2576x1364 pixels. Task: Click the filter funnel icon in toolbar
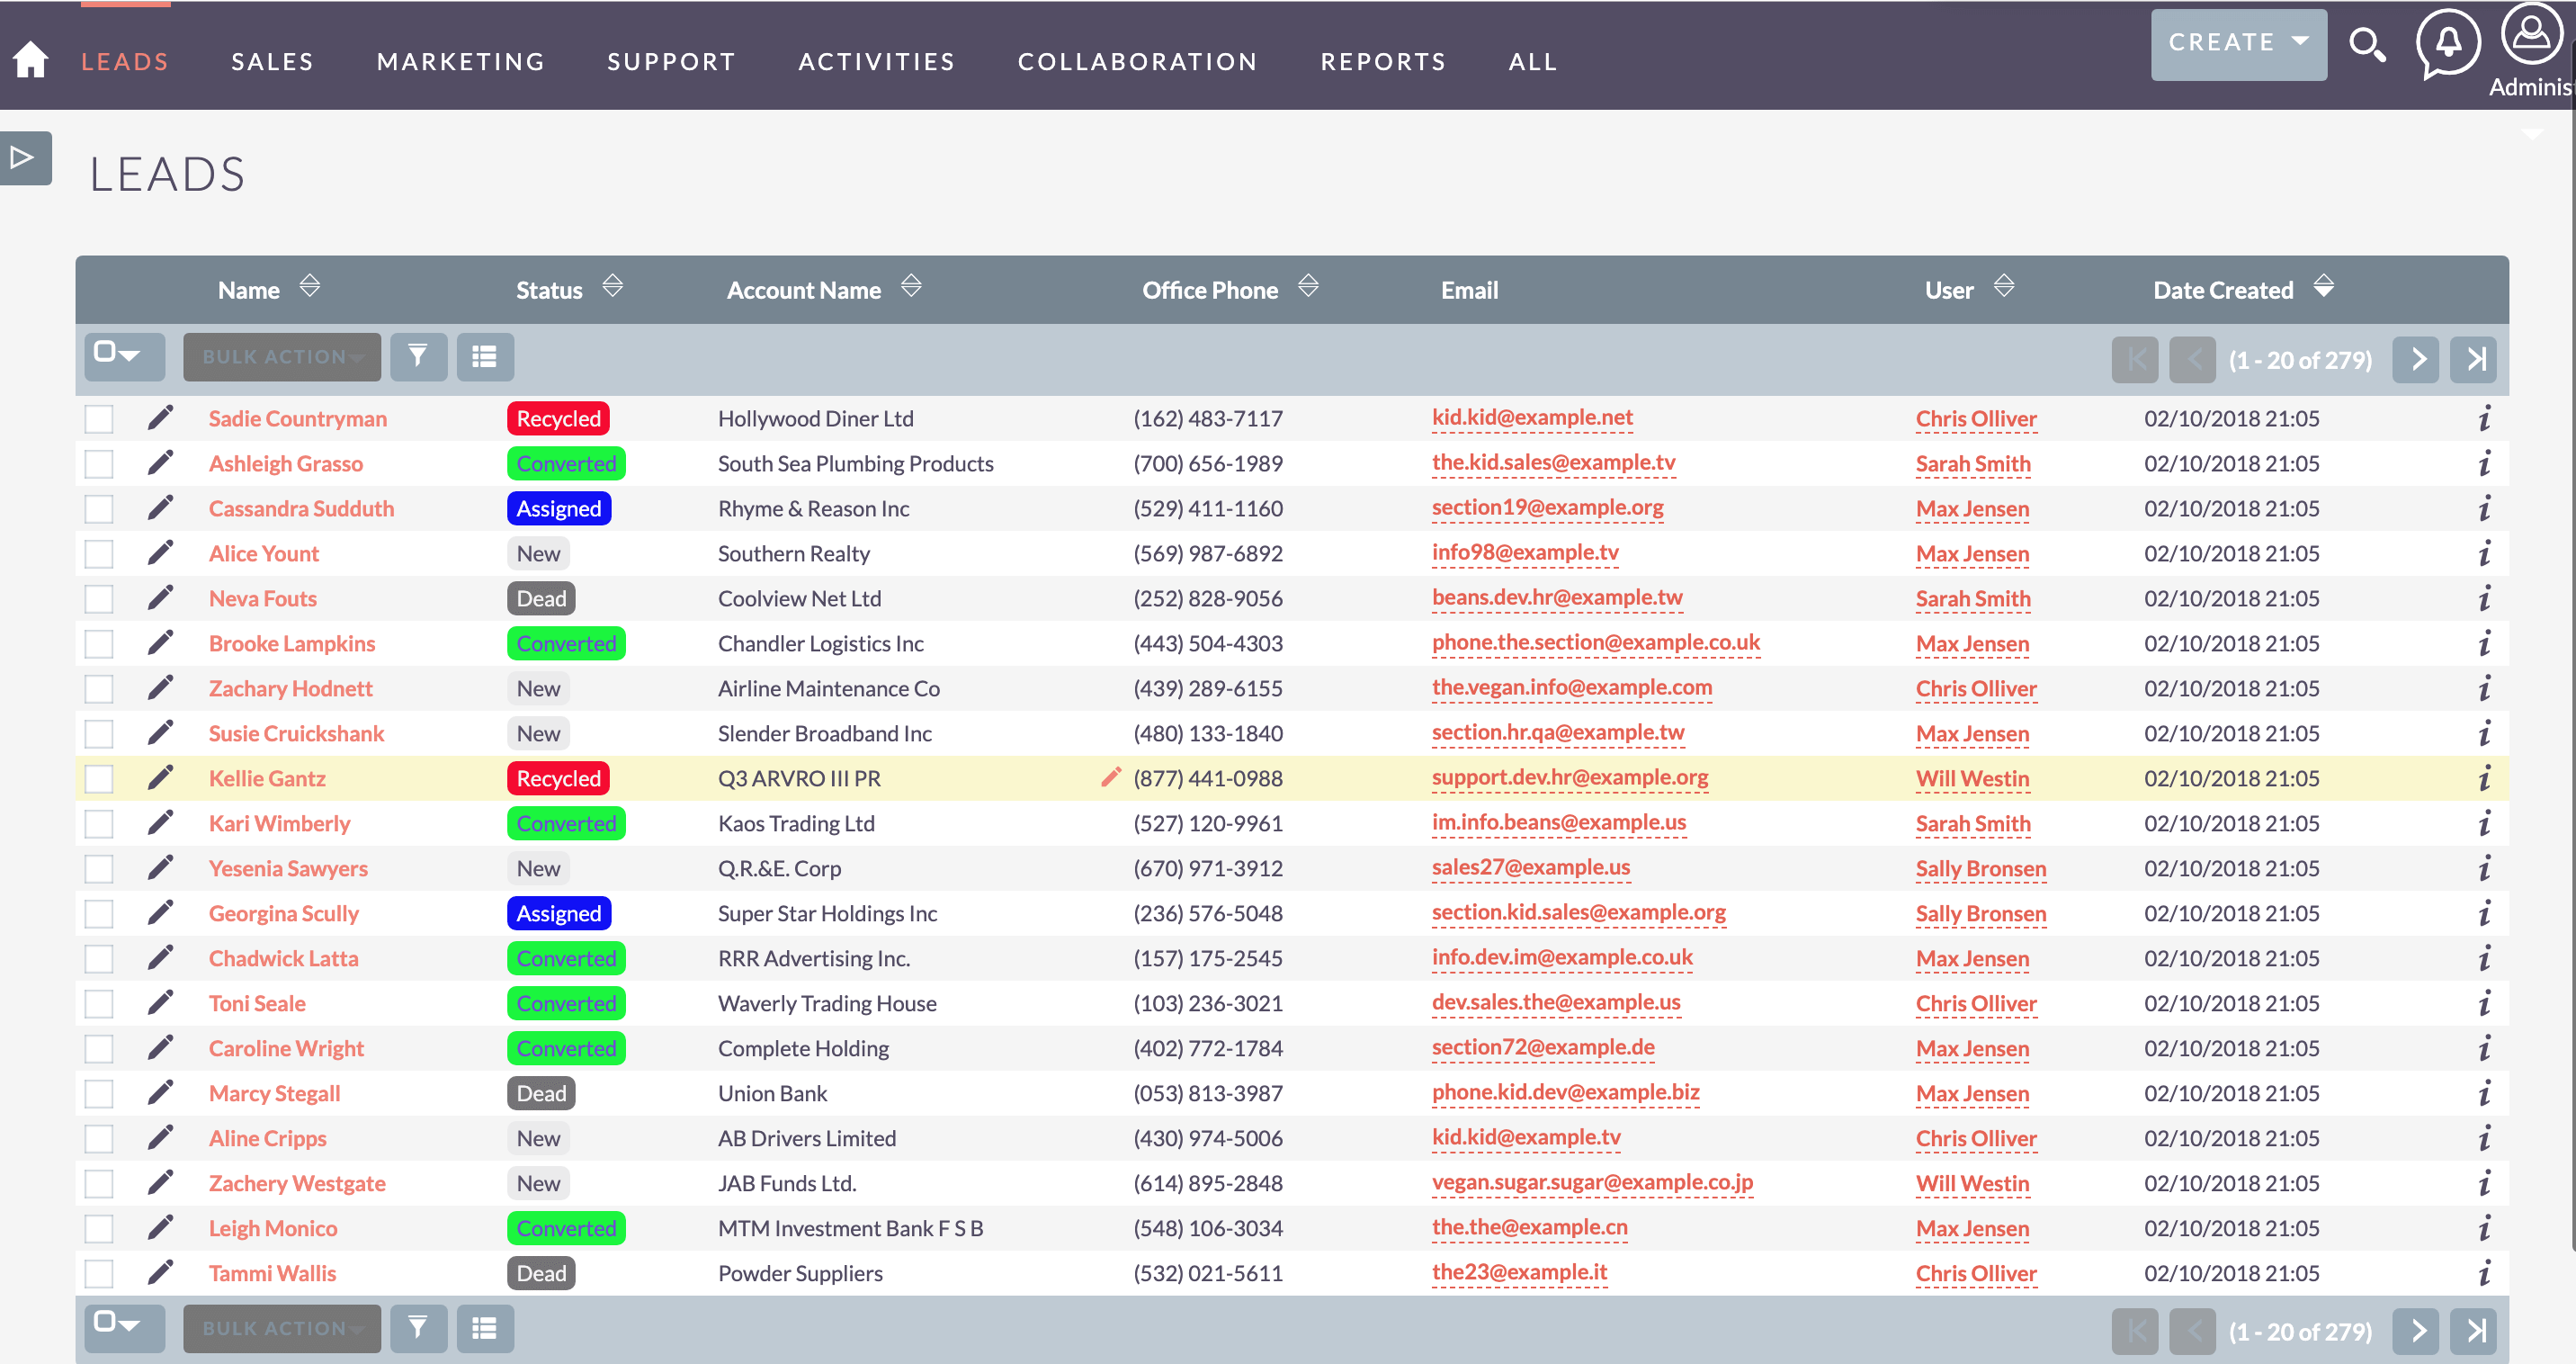tap(421, 354)
